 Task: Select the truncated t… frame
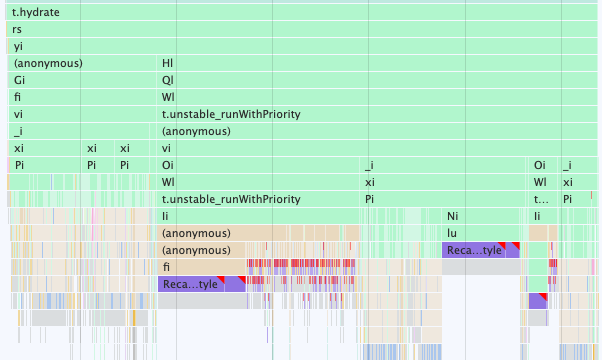(543, 199)
